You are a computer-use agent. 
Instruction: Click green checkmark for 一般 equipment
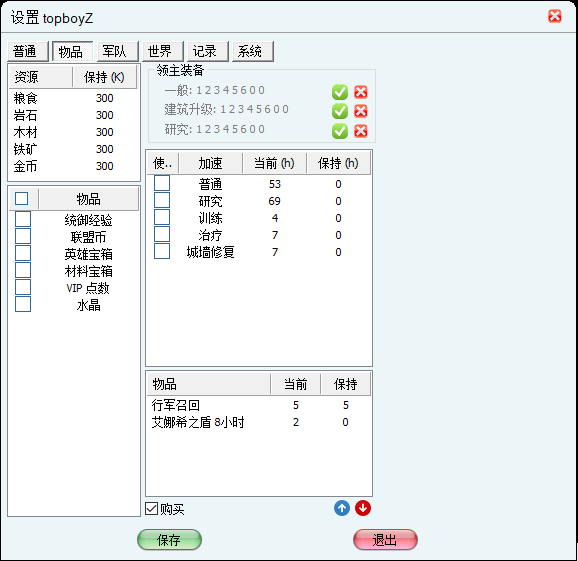340,92
